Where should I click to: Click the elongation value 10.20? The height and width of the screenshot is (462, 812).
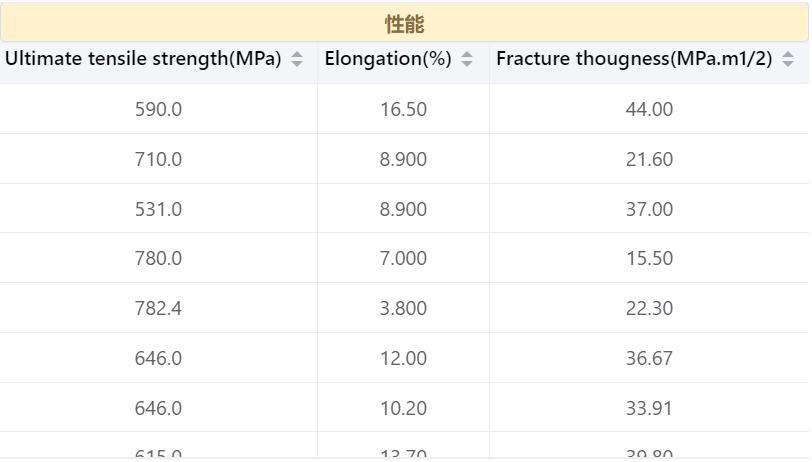(403, 408)
